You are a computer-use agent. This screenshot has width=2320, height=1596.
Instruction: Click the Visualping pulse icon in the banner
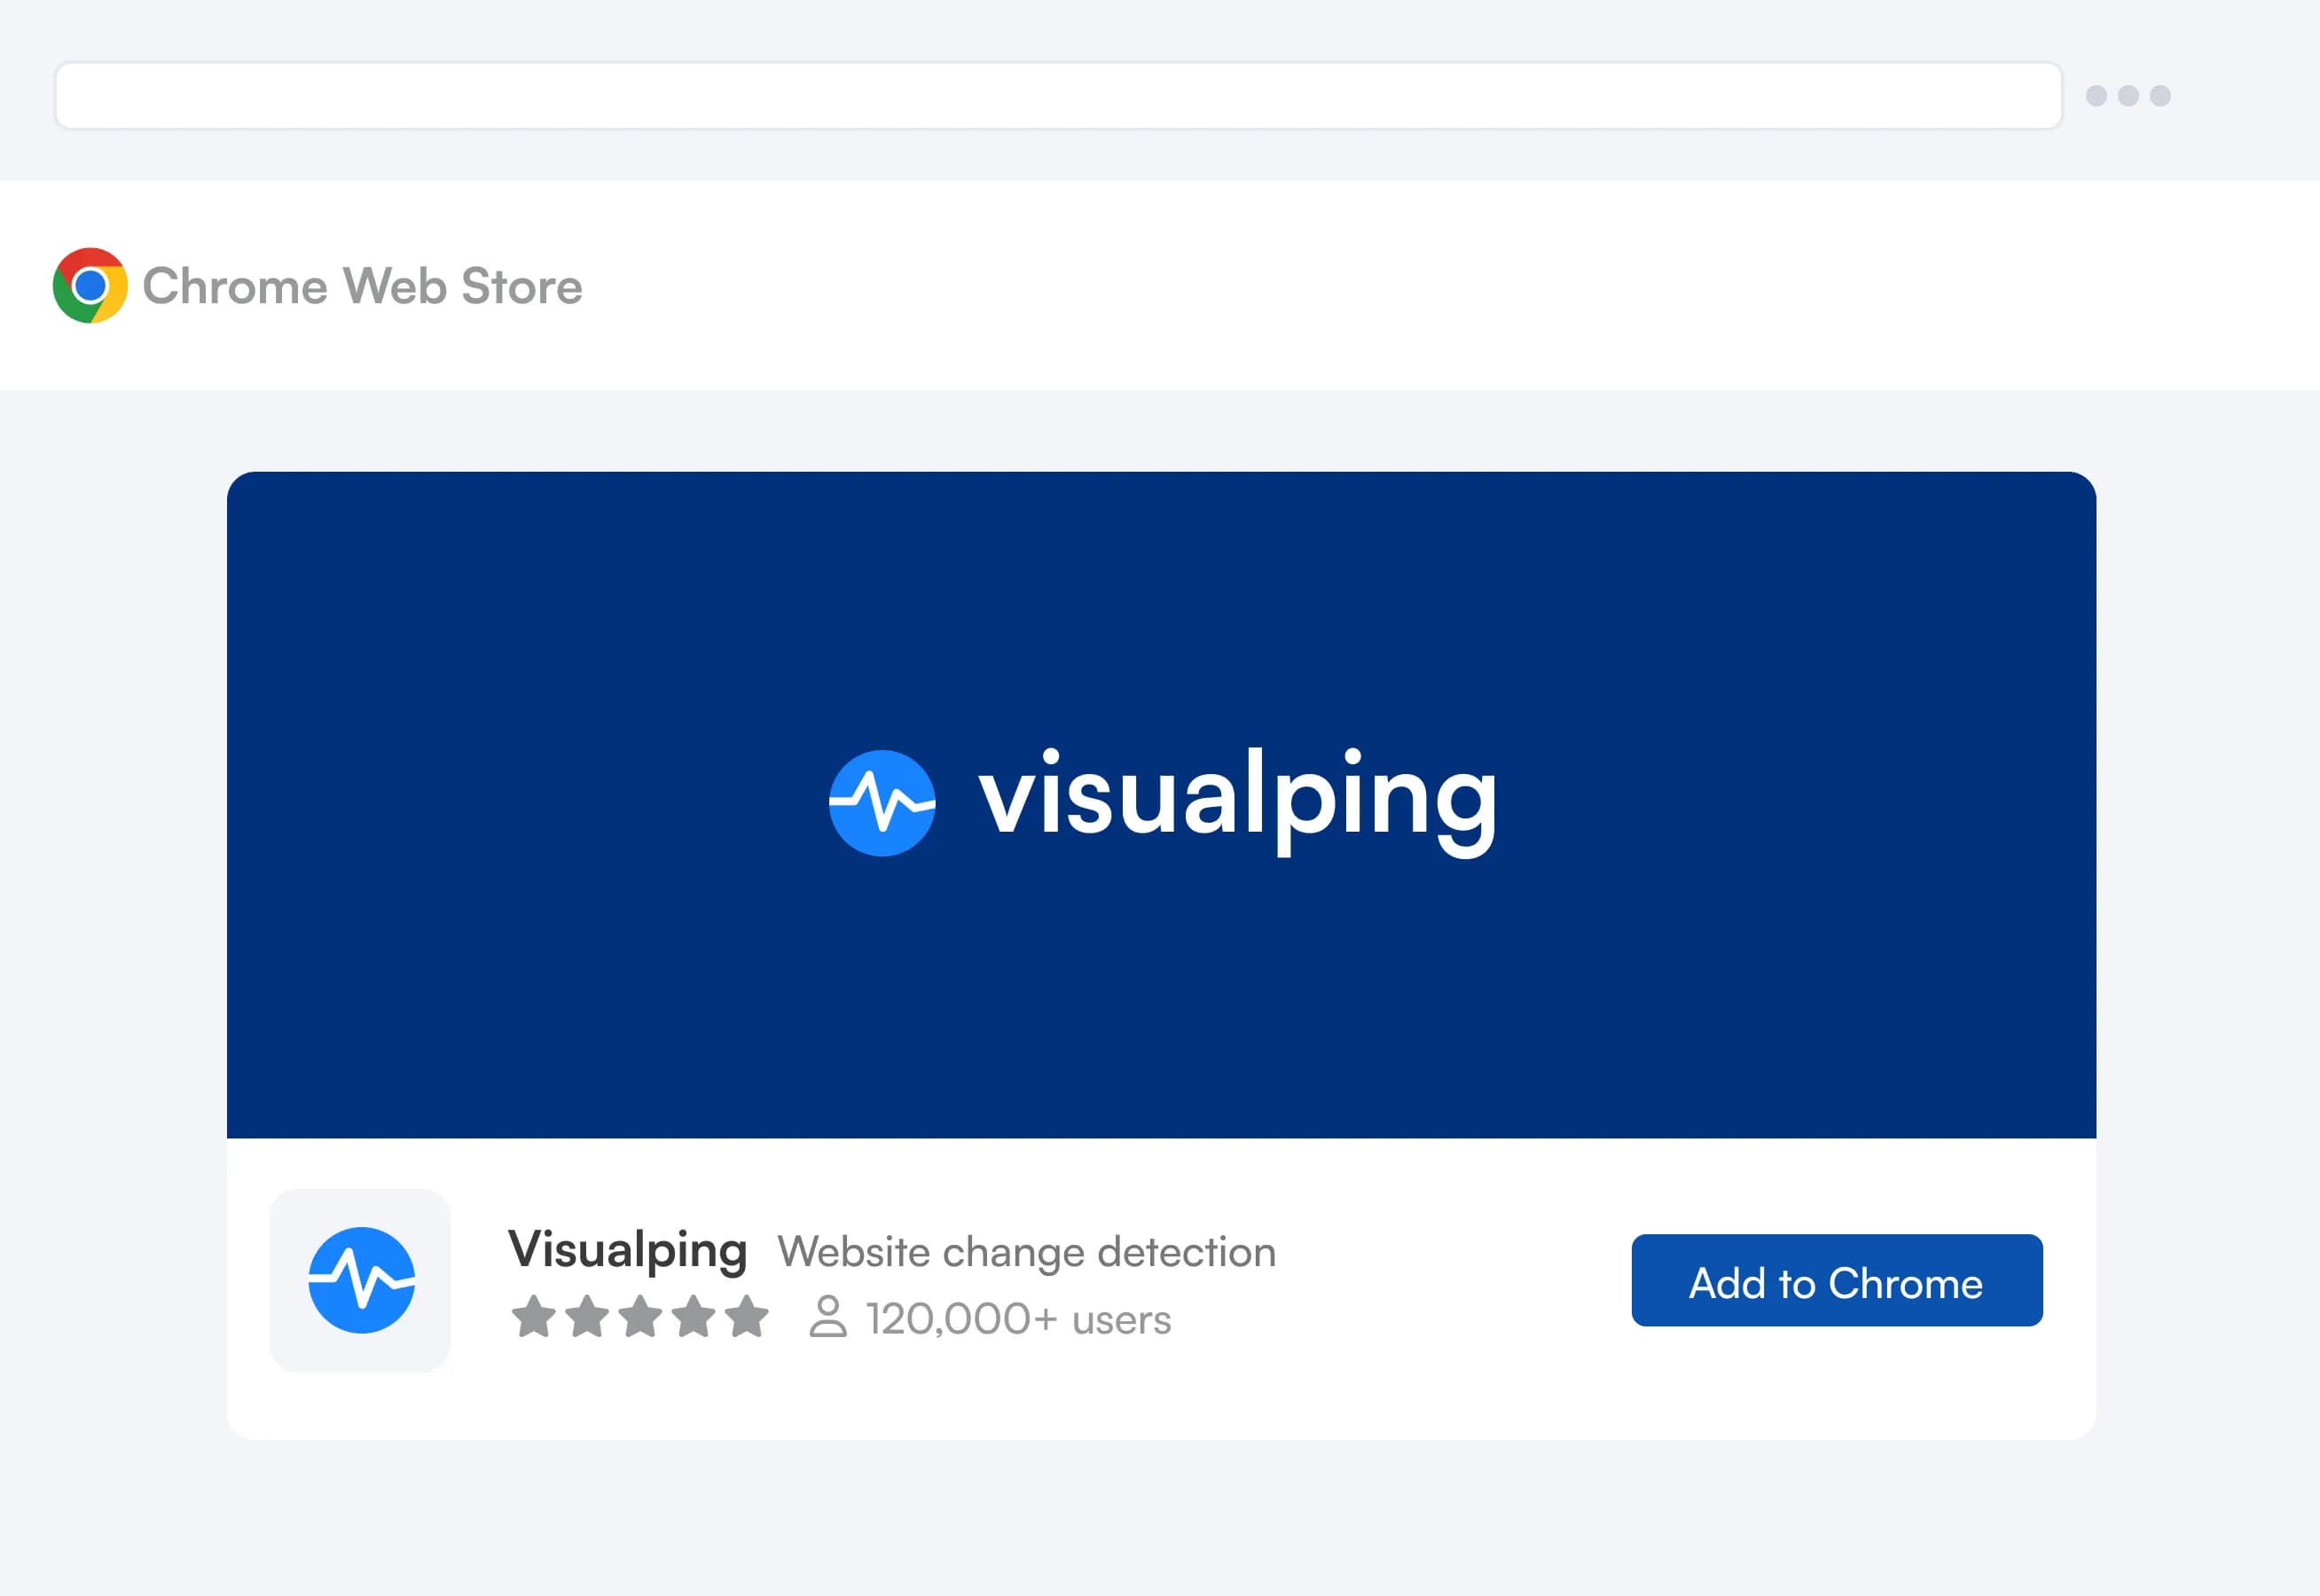point(882,802)
